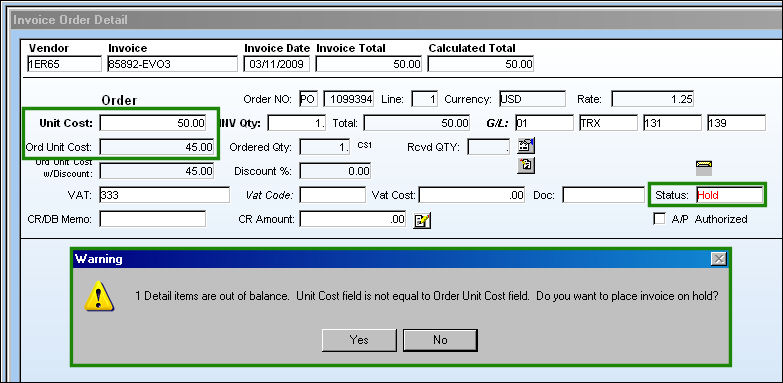The image size is (783, 383).
Task: Close the Warning dialog with X
Action: (718, 259)
